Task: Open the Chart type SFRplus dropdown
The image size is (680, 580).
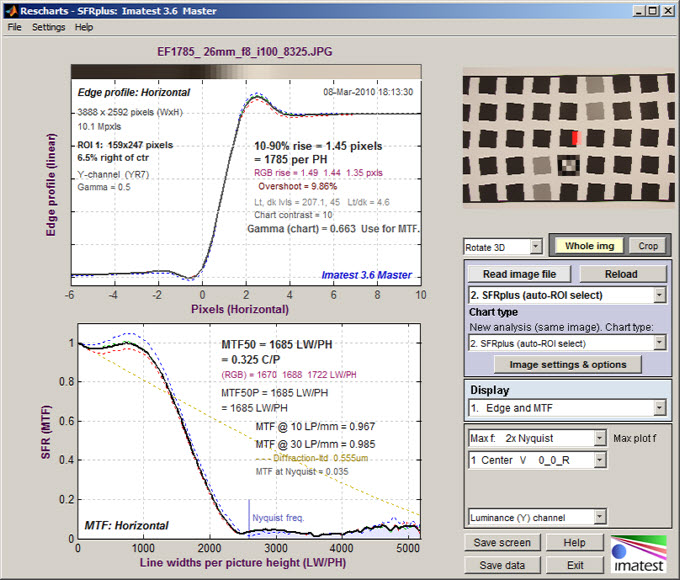Action: click(x=567, y=344)
